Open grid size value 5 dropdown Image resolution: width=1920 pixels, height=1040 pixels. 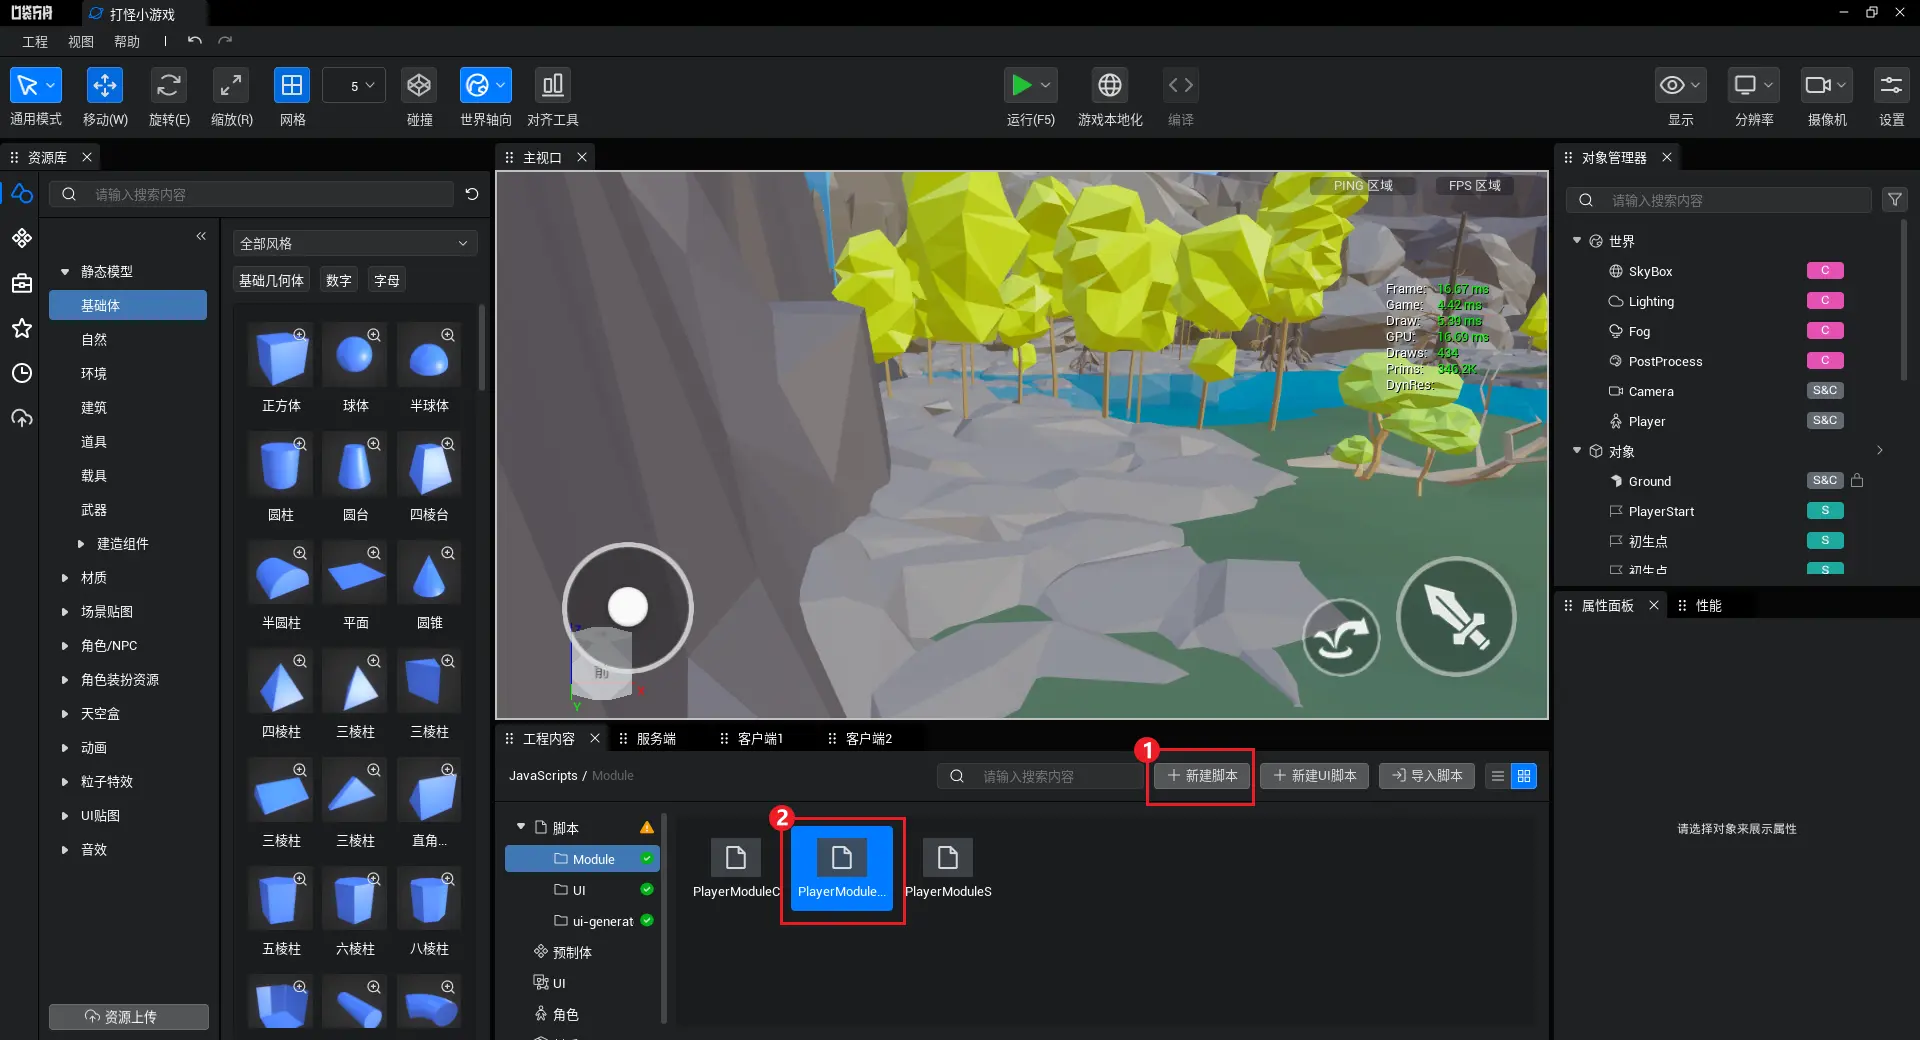pos(355,86)
